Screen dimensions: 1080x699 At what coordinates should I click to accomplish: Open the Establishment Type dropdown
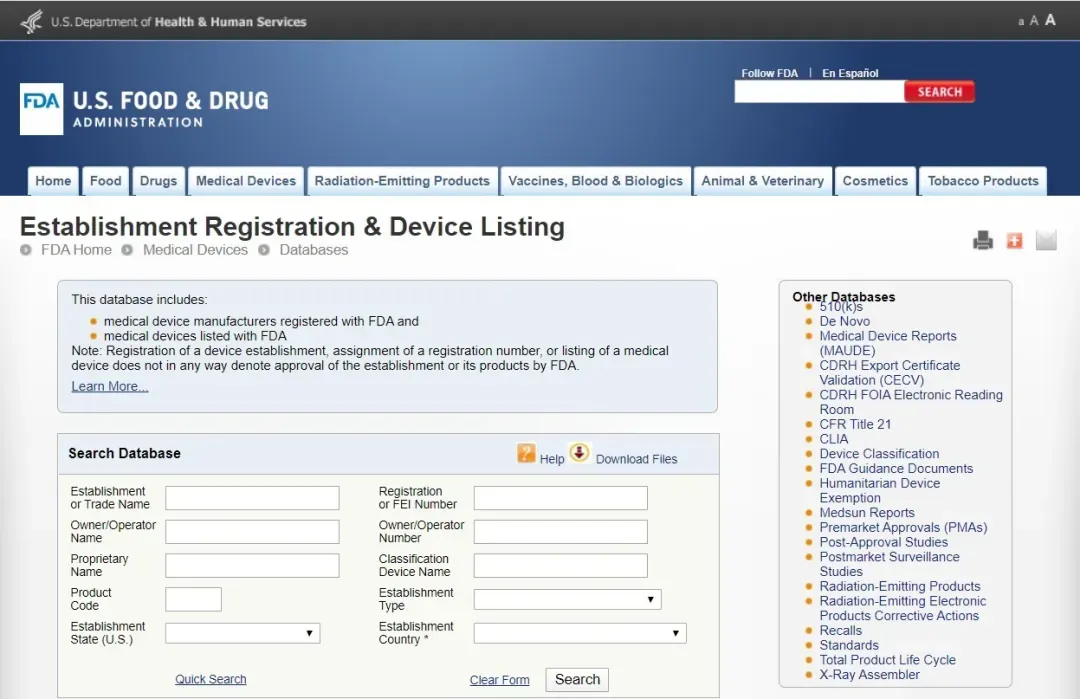point(568,599)
